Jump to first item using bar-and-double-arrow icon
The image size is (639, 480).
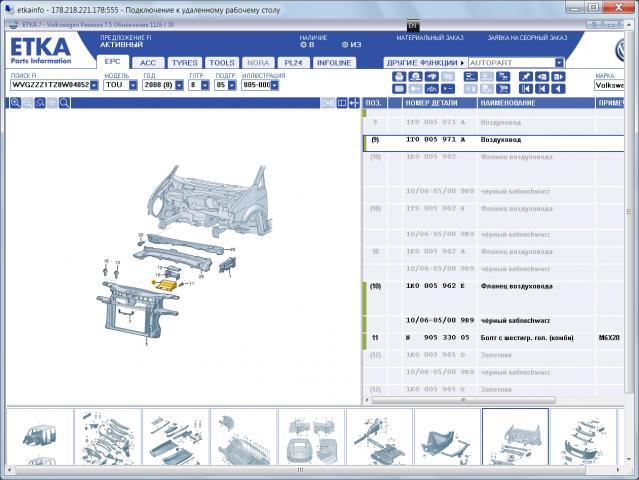pos(526,89)
